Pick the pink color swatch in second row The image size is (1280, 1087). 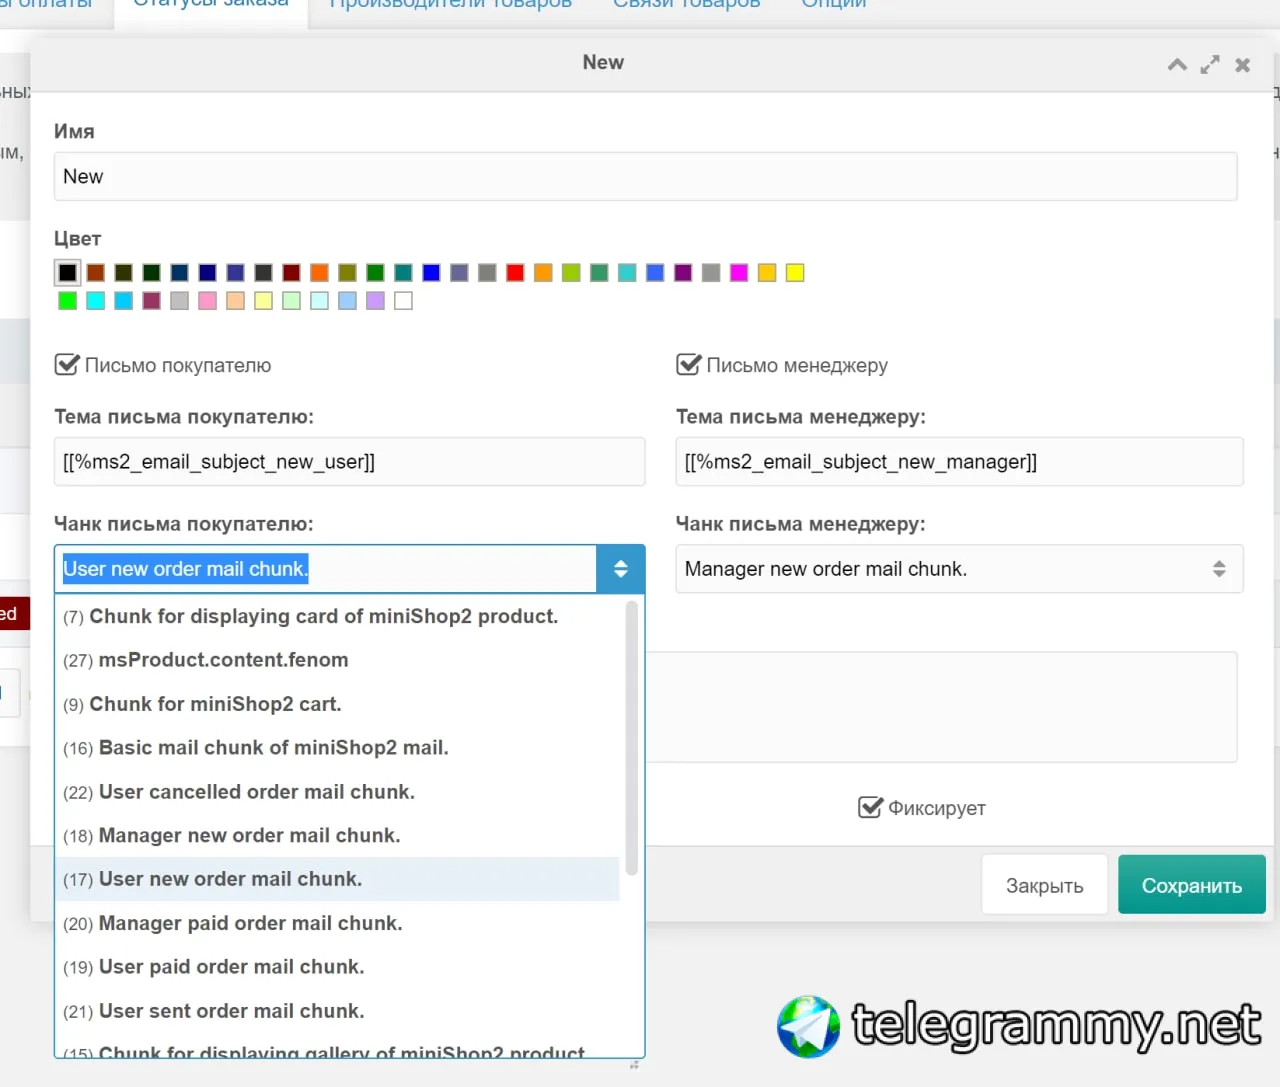click(x=207, y=301)
